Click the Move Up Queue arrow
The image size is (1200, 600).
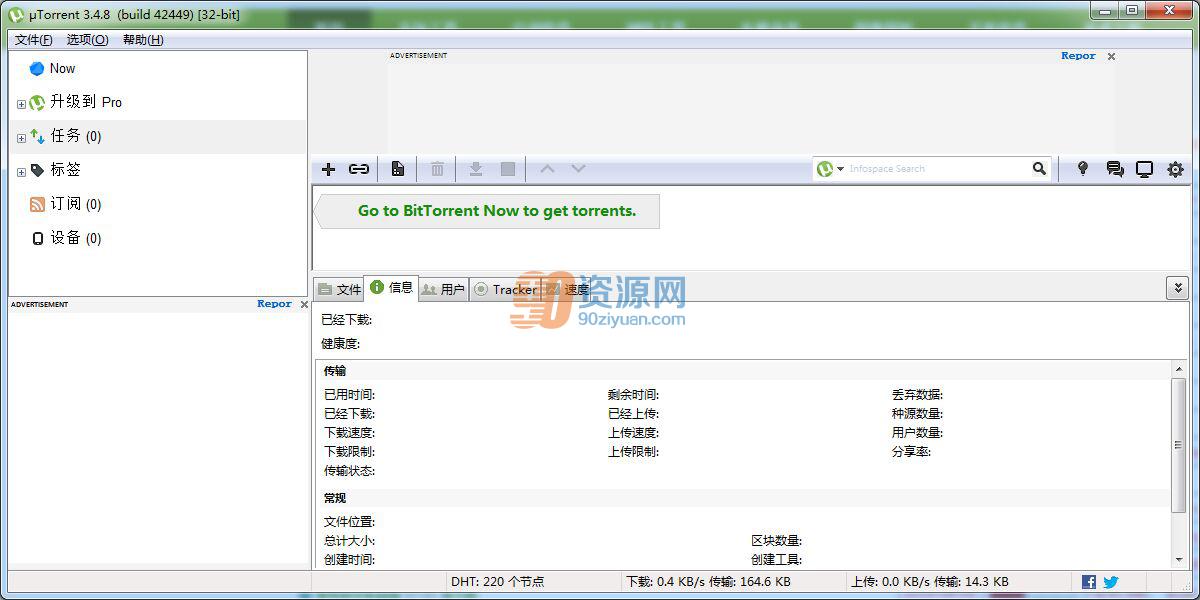point(547,169)
